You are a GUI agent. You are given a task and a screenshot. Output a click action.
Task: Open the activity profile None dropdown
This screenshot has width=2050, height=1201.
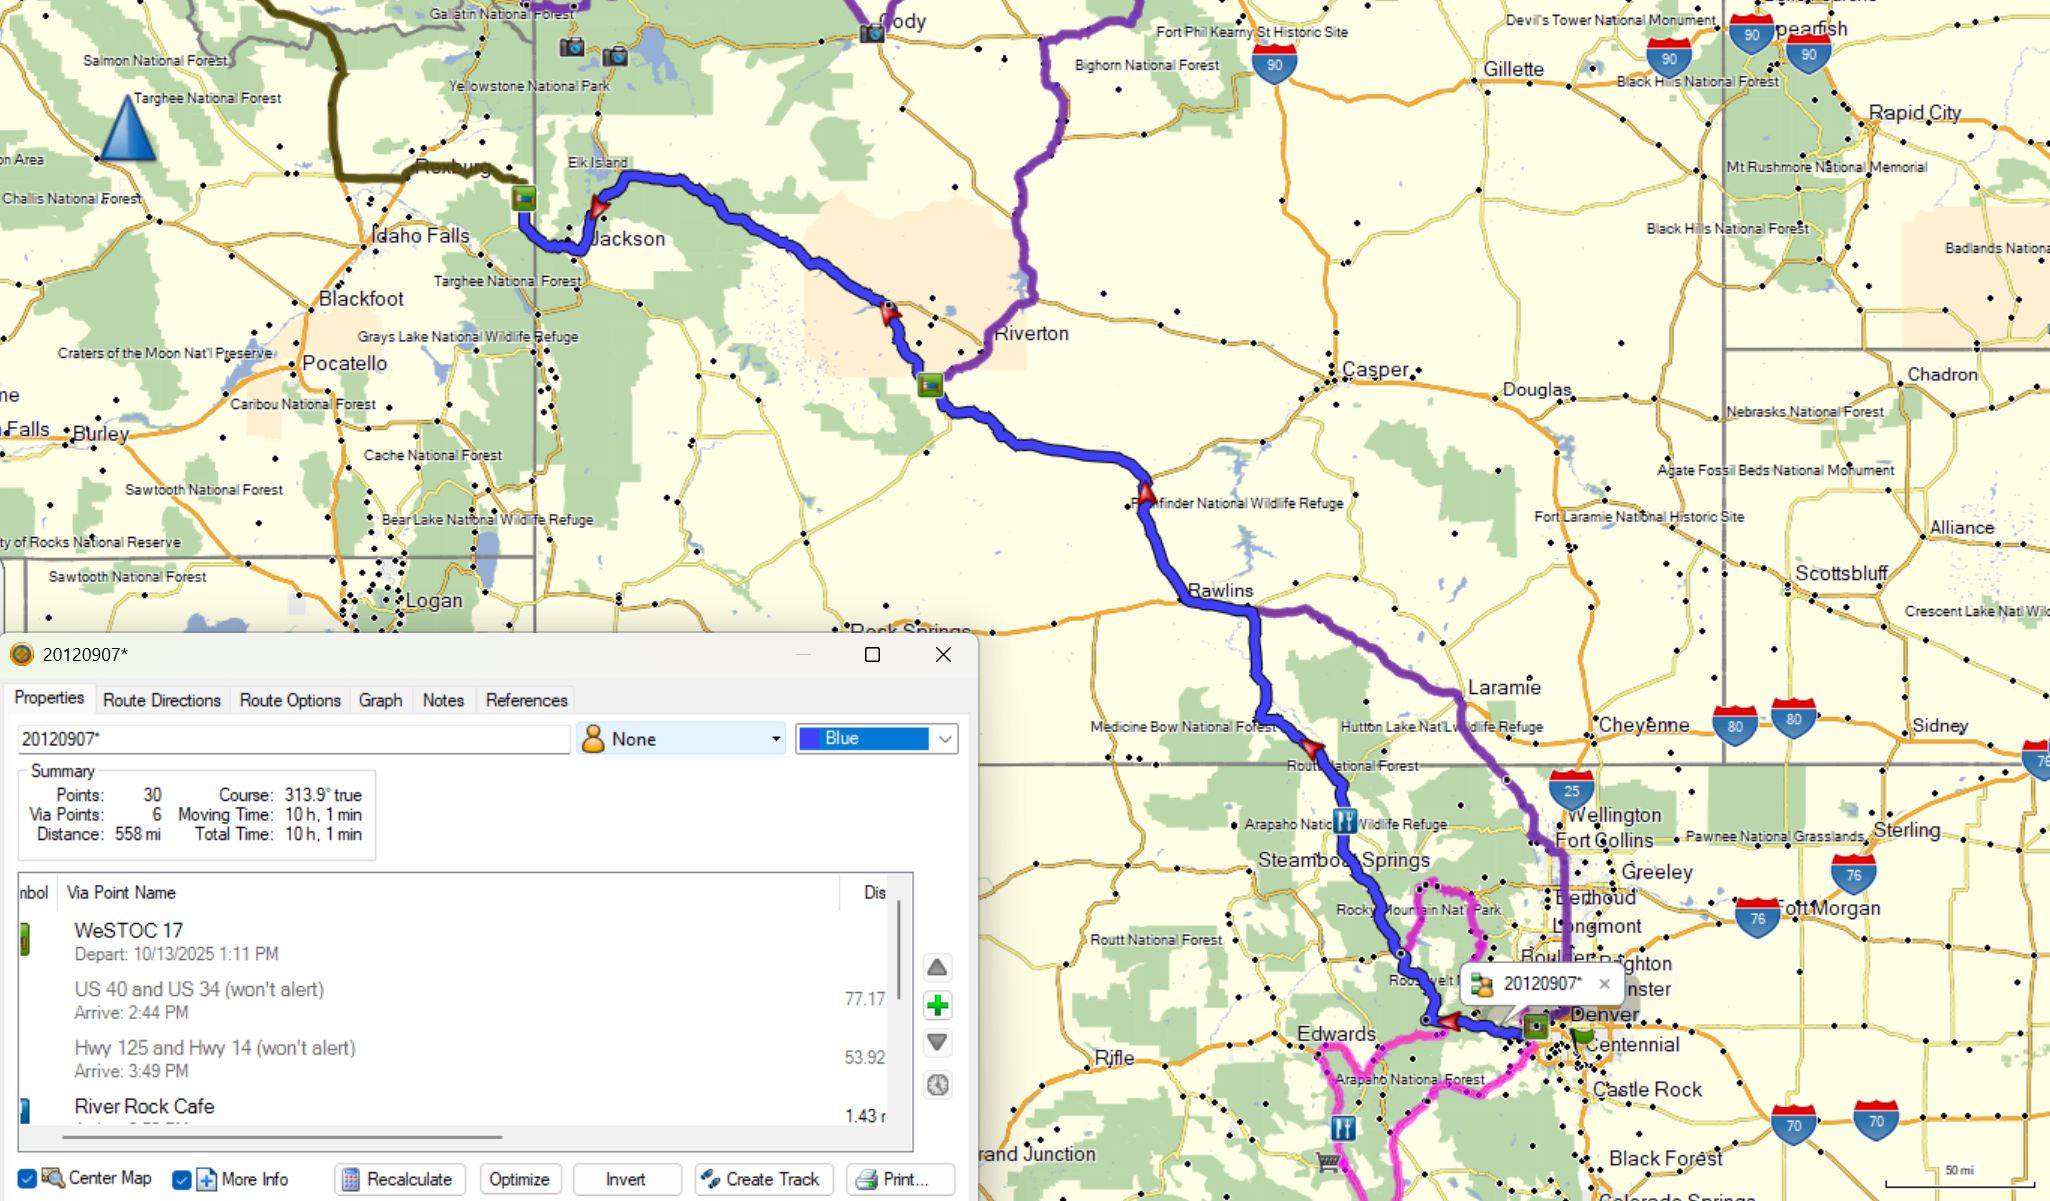pos(681,739)
